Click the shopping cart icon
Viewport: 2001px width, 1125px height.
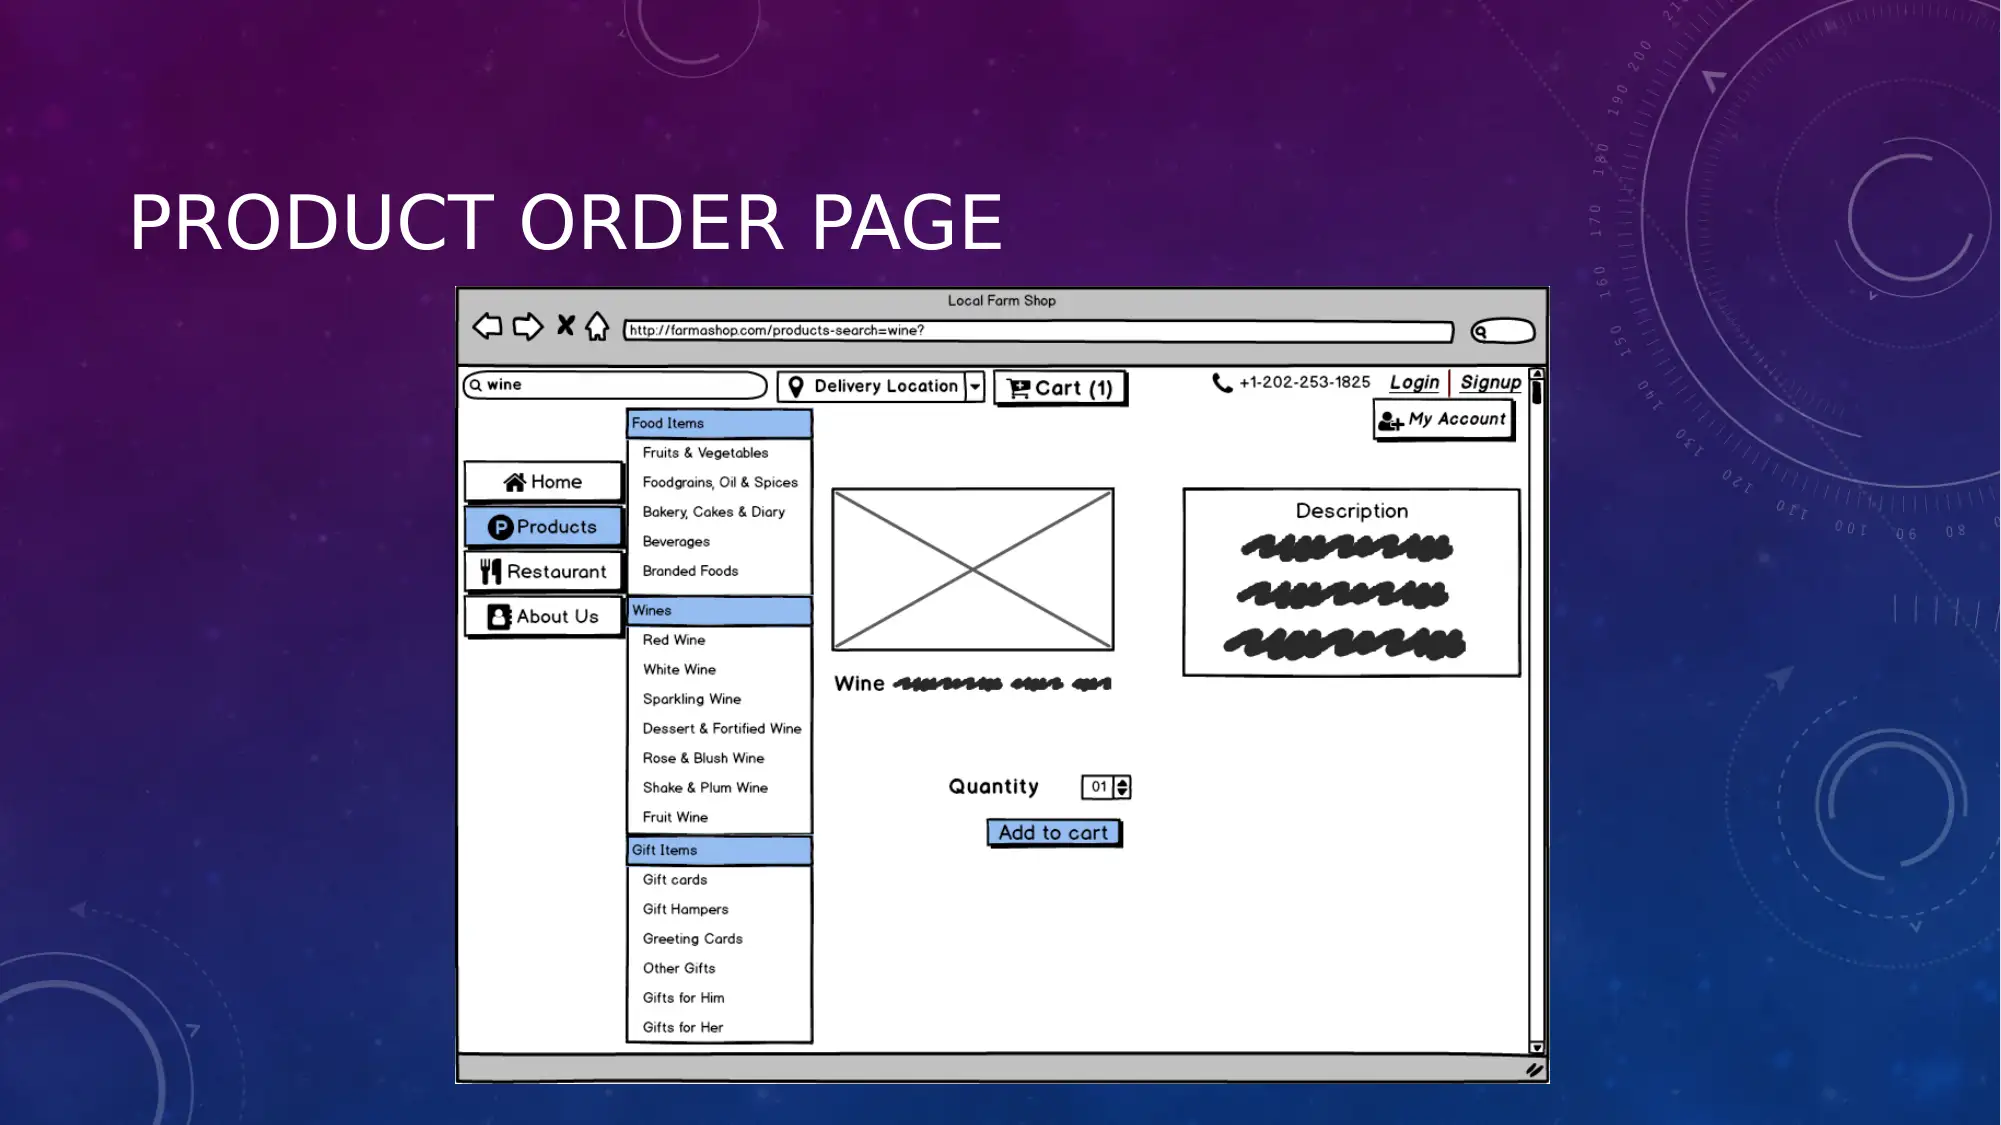coord(1018,388)
